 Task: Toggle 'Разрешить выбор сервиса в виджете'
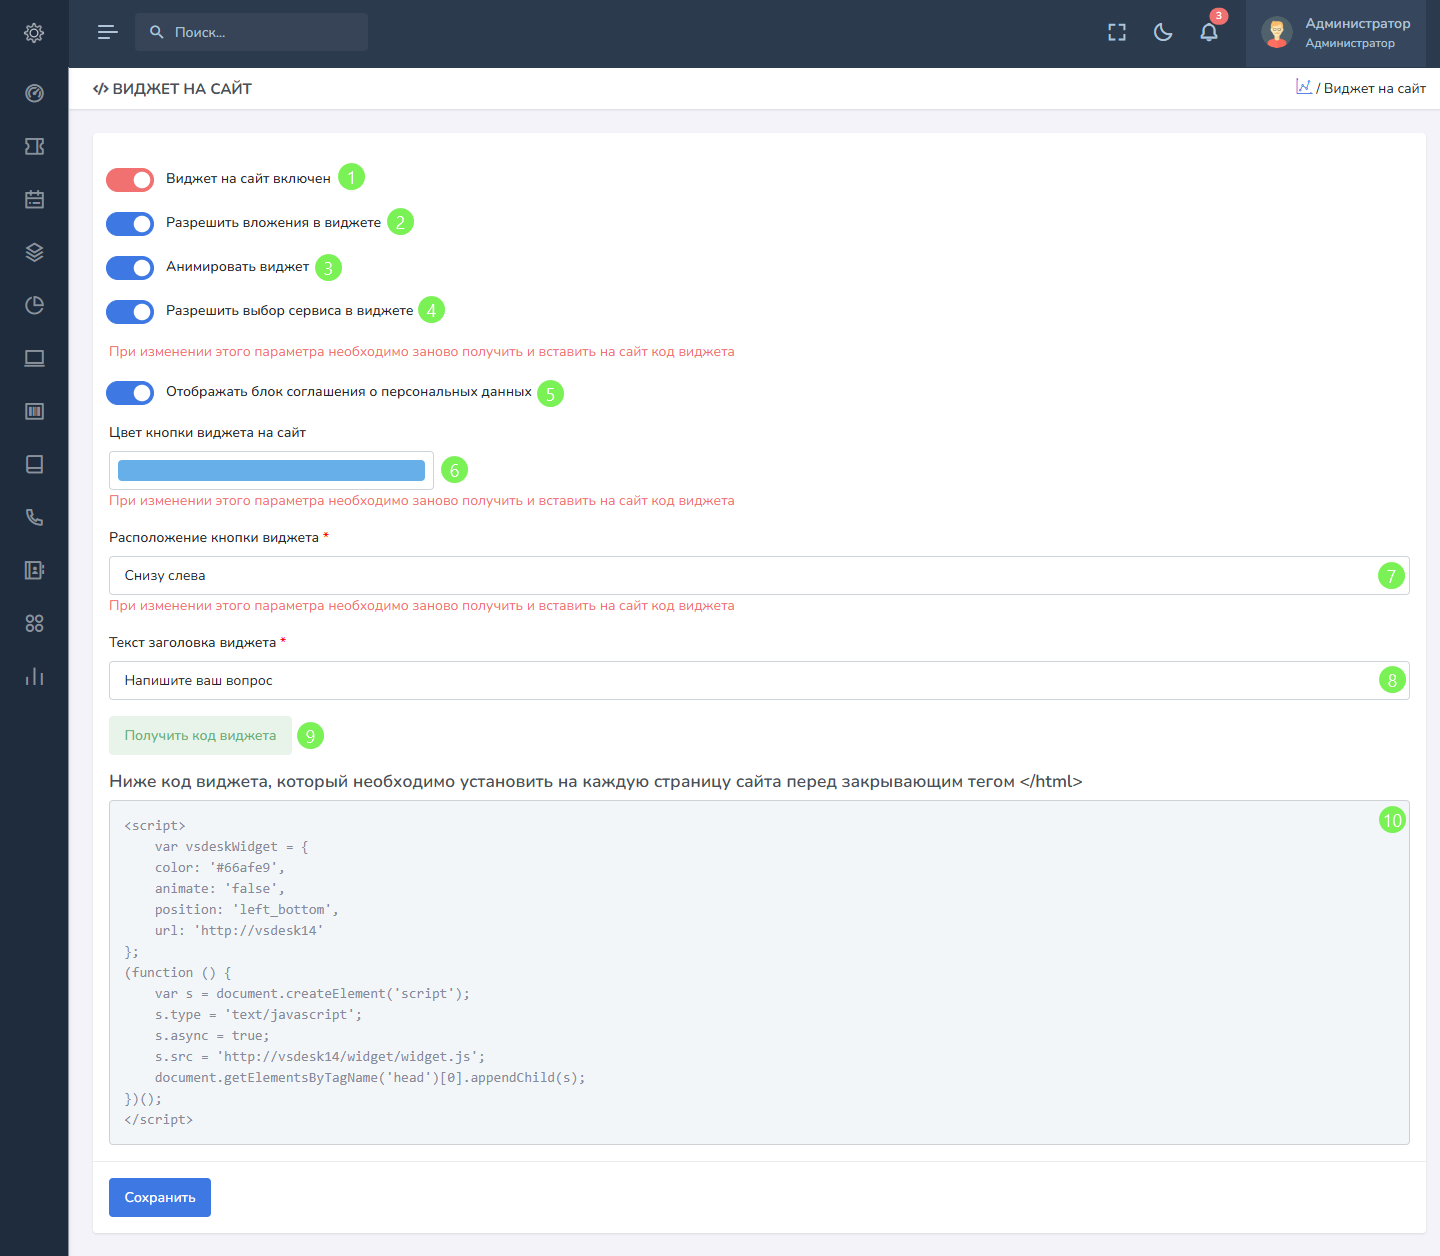pyautogui.click(x=130, y=312)
